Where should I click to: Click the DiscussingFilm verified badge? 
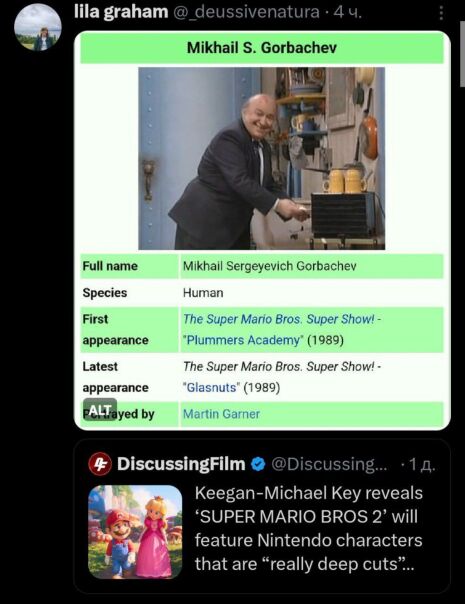[x=258, y=464]
